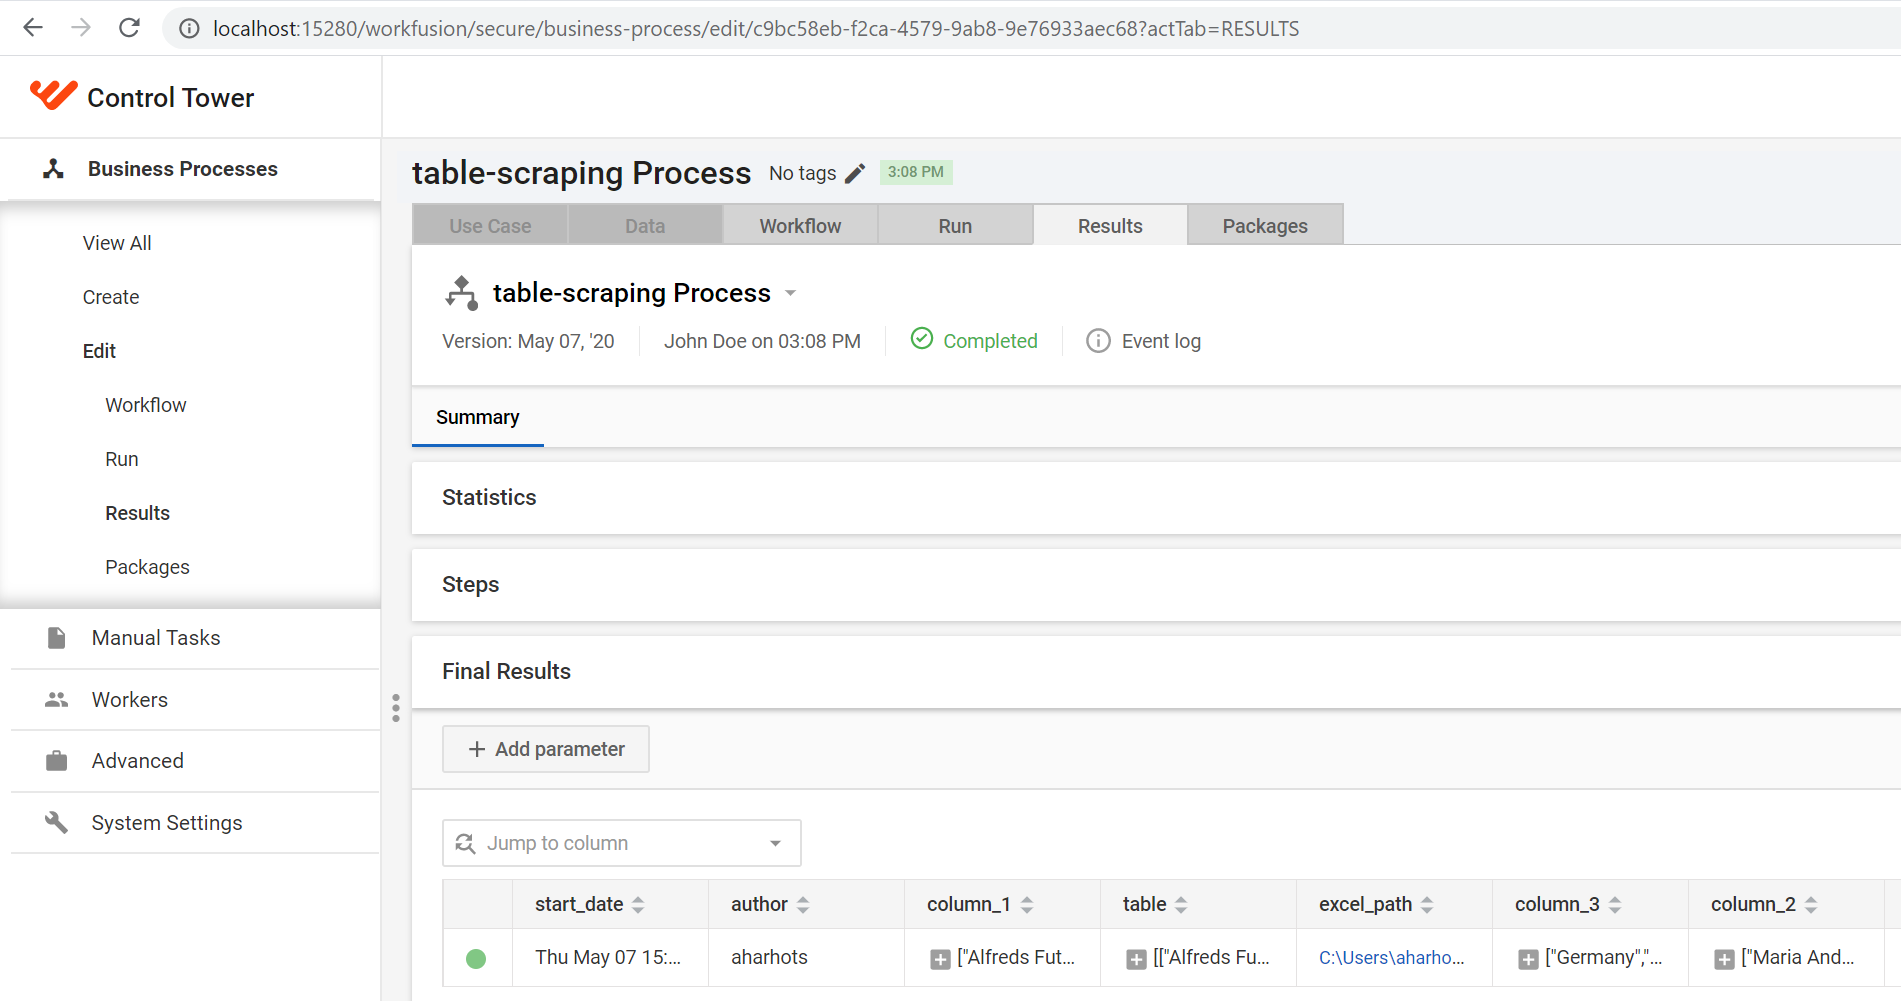Screen dimensions: 1901x1001
Task: Click the 'Thu May 07 15:...' start date cell
Action: tap(608, 958)
